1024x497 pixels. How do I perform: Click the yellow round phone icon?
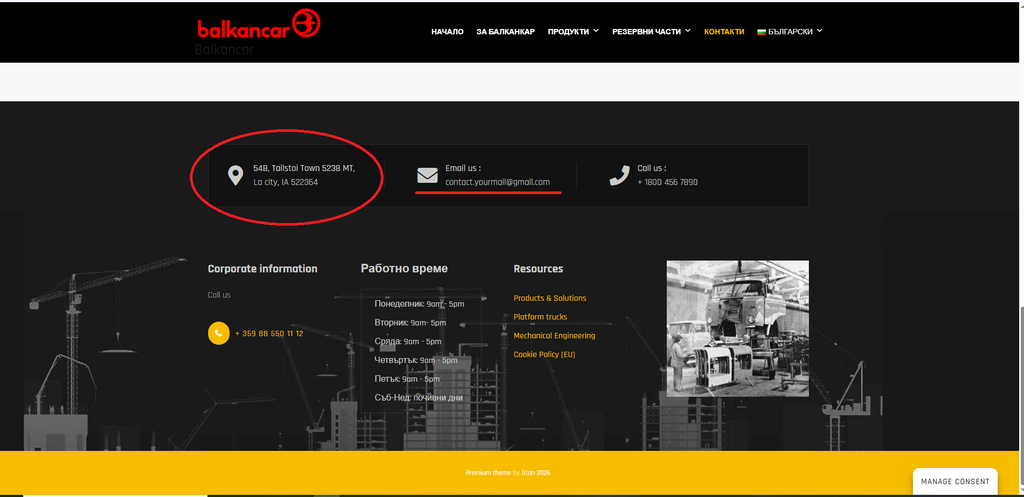[218, 333]
